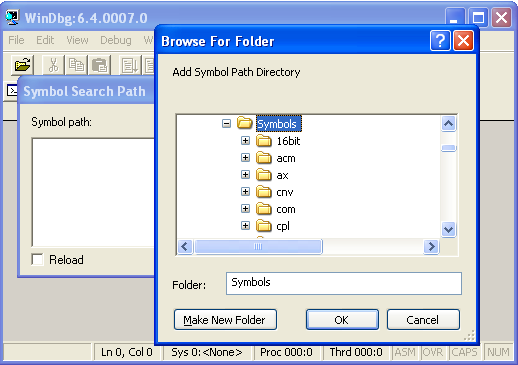Expand the ax folder
Viewport: 518px width, 365px height.
click(x=246, y=175)
